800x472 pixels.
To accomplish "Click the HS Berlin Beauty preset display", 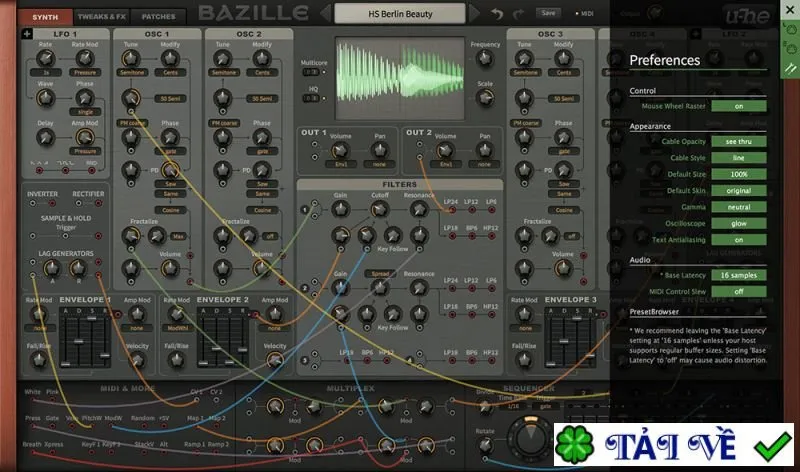I will coord(400,14).
